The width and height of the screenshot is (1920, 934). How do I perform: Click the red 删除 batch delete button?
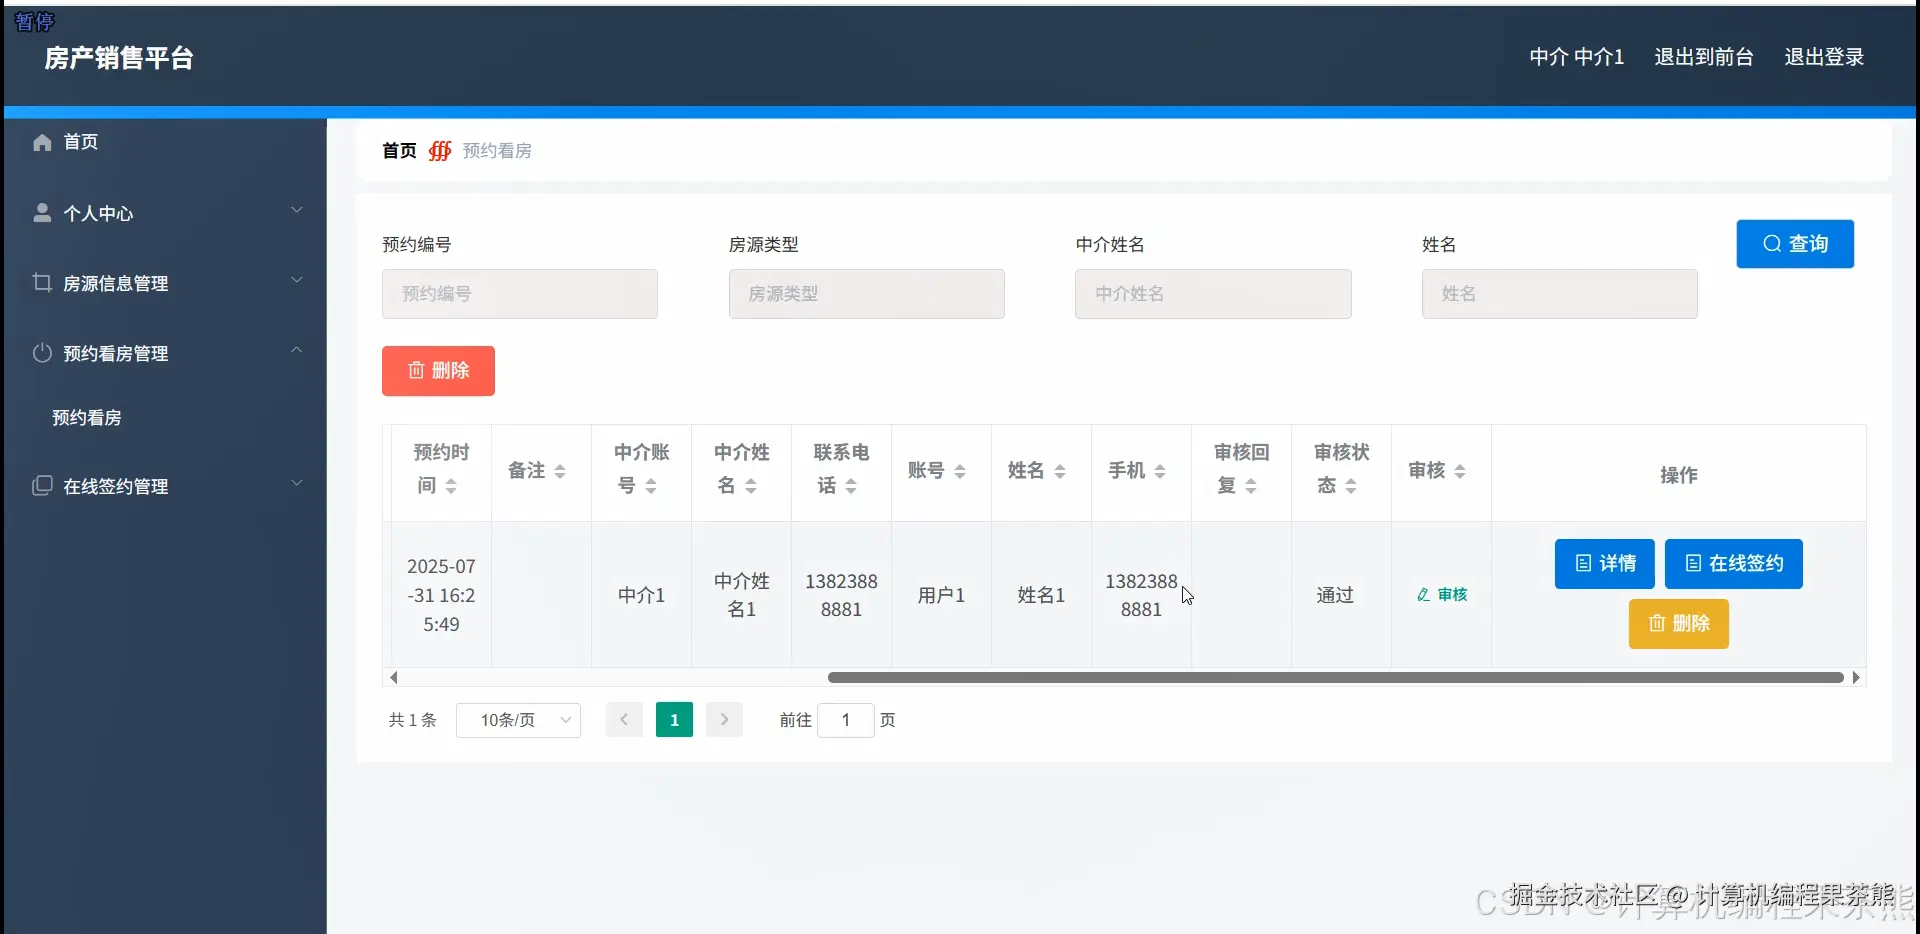(438, 371)
